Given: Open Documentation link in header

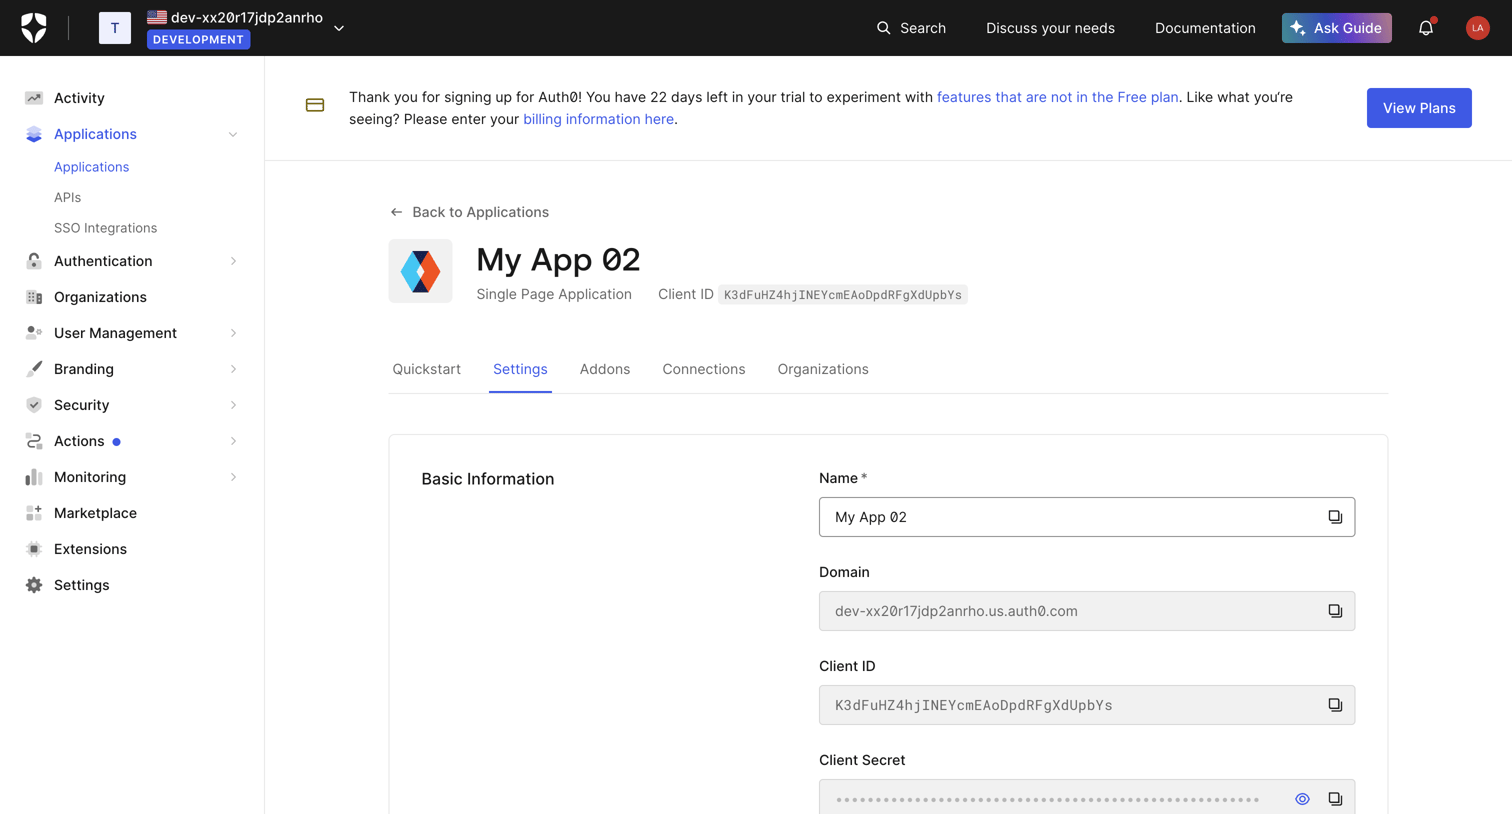Looking at the screenshot, I should pos(1205,28).
